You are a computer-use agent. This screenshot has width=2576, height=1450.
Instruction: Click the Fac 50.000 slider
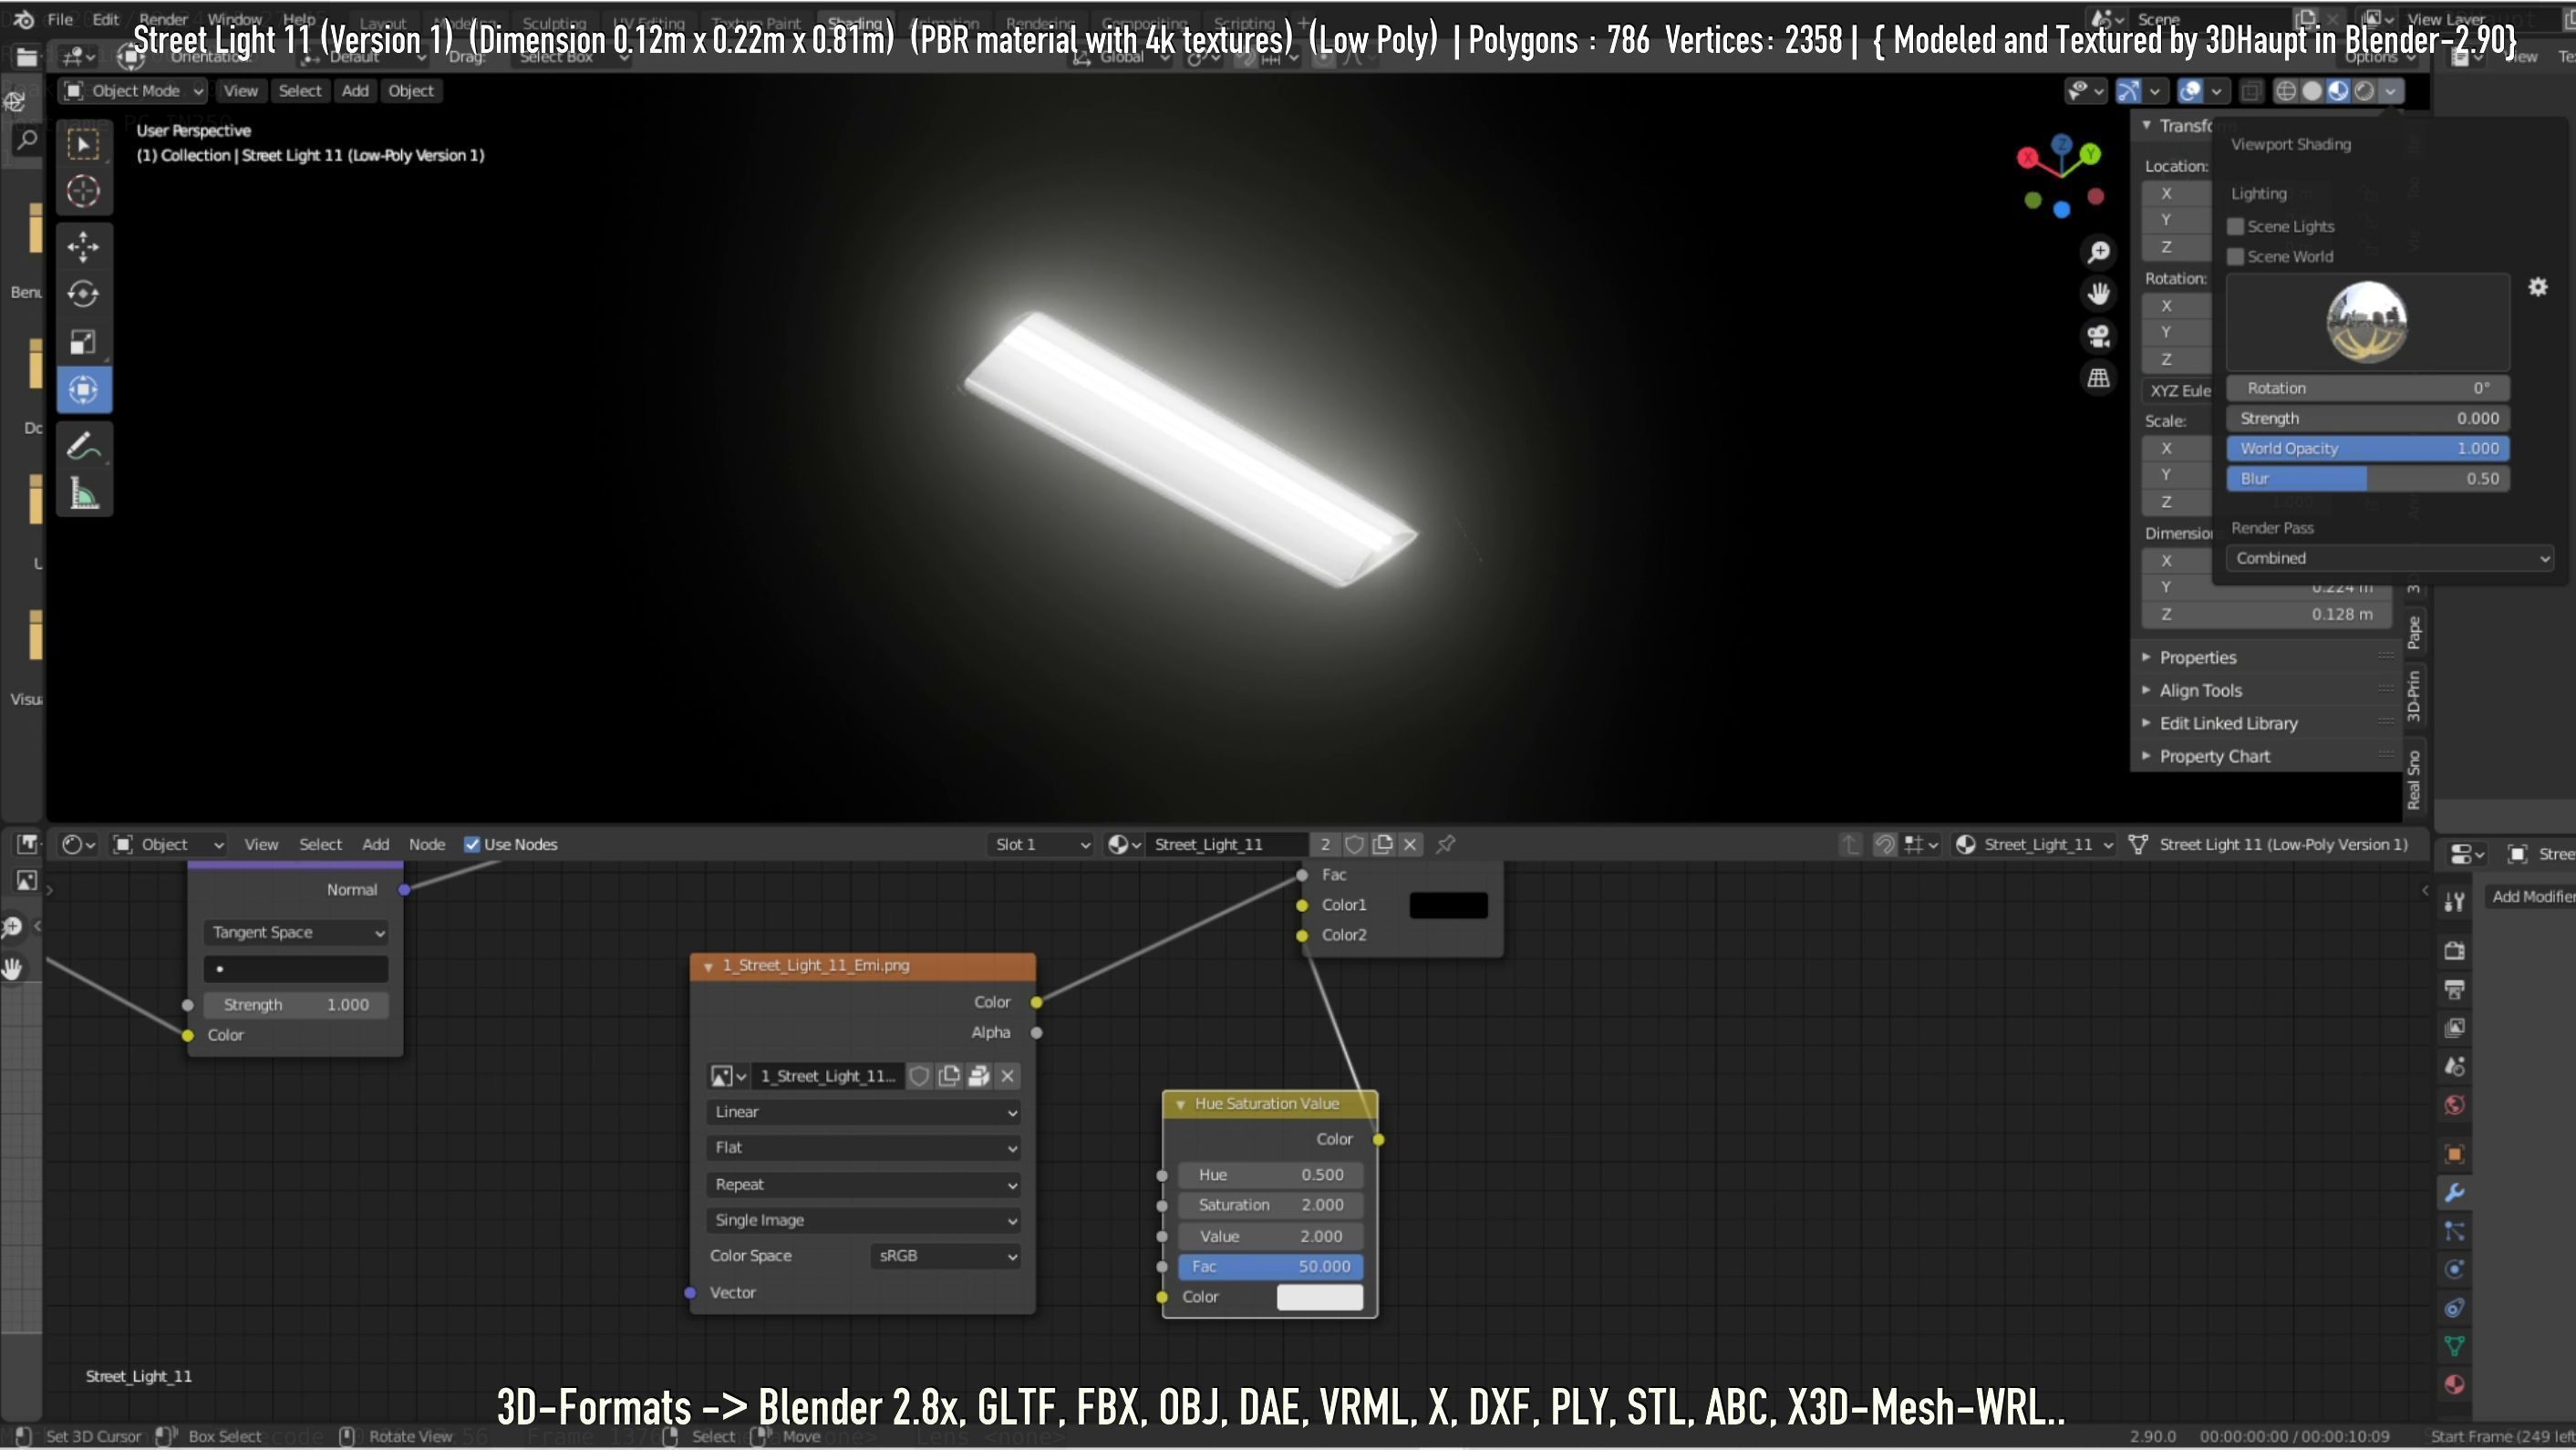click(1270, 1267)
